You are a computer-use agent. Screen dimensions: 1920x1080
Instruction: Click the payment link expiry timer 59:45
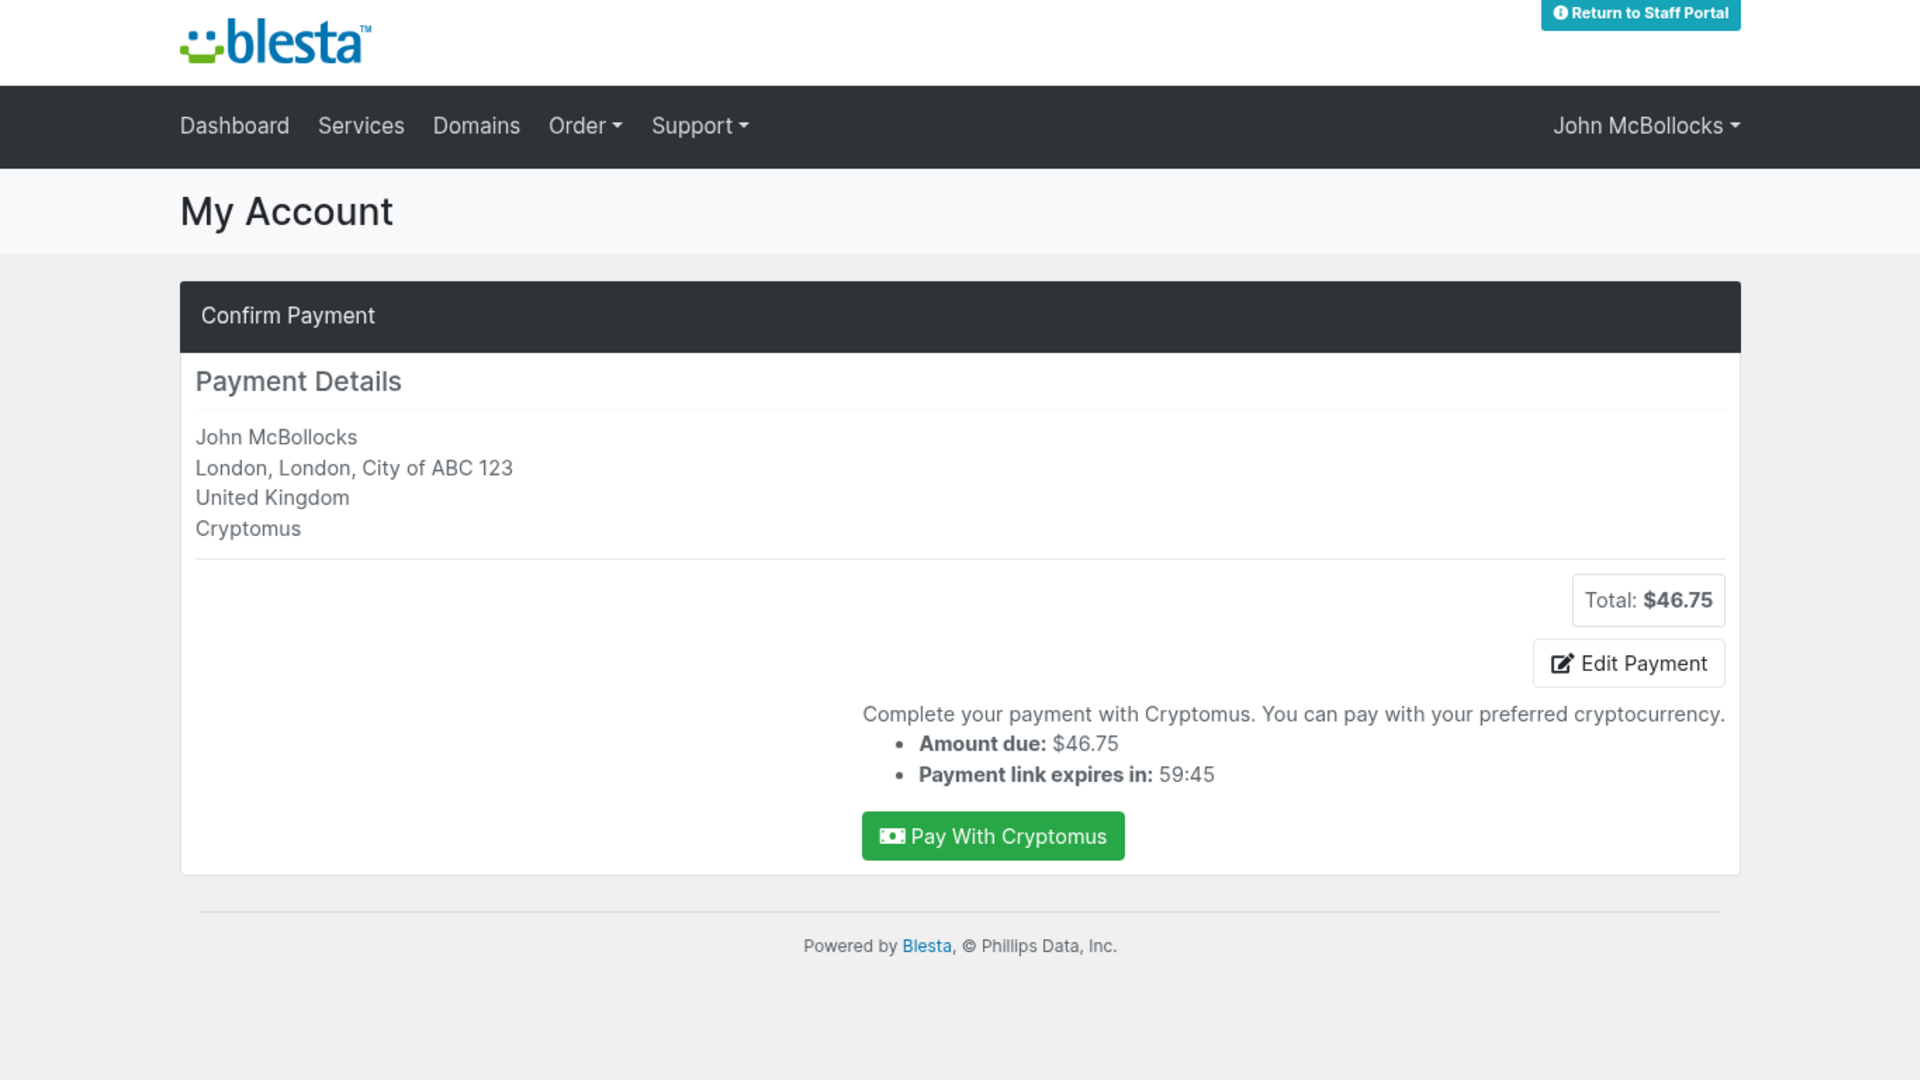click(x=1186, y=775)
